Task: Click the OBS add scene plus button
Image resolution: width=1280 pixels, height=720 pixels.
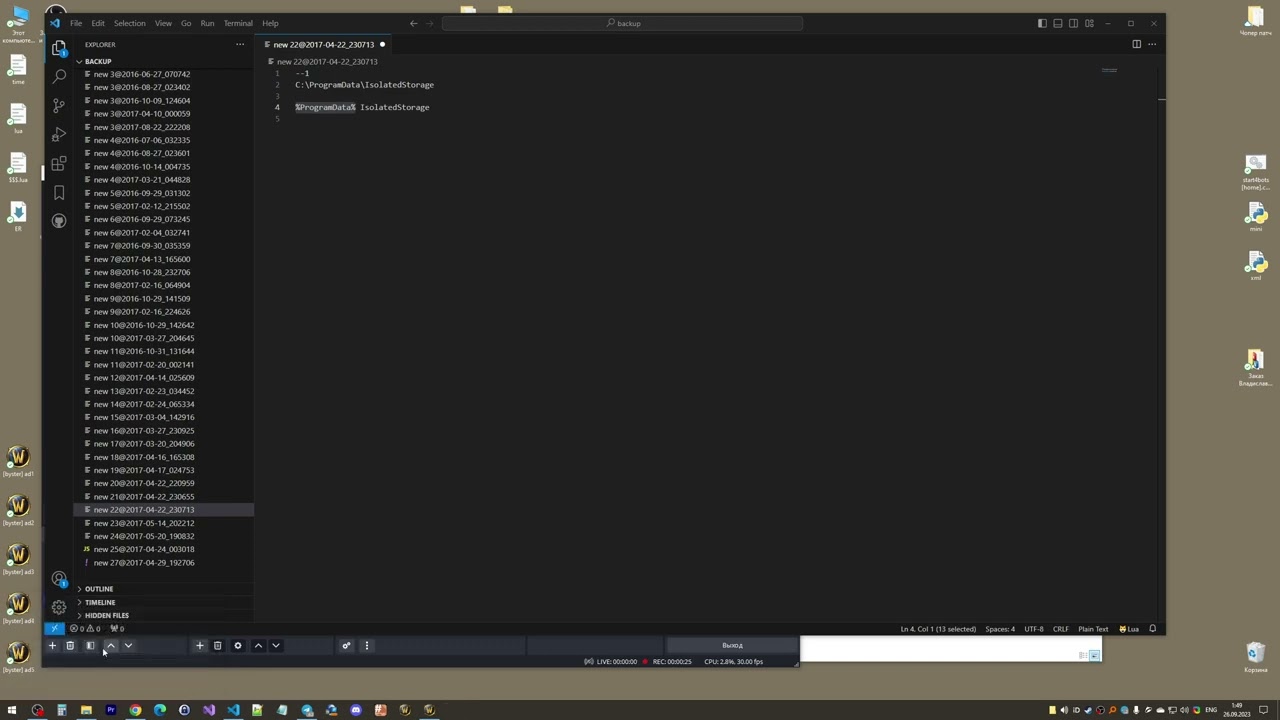Action: (52, 646)
